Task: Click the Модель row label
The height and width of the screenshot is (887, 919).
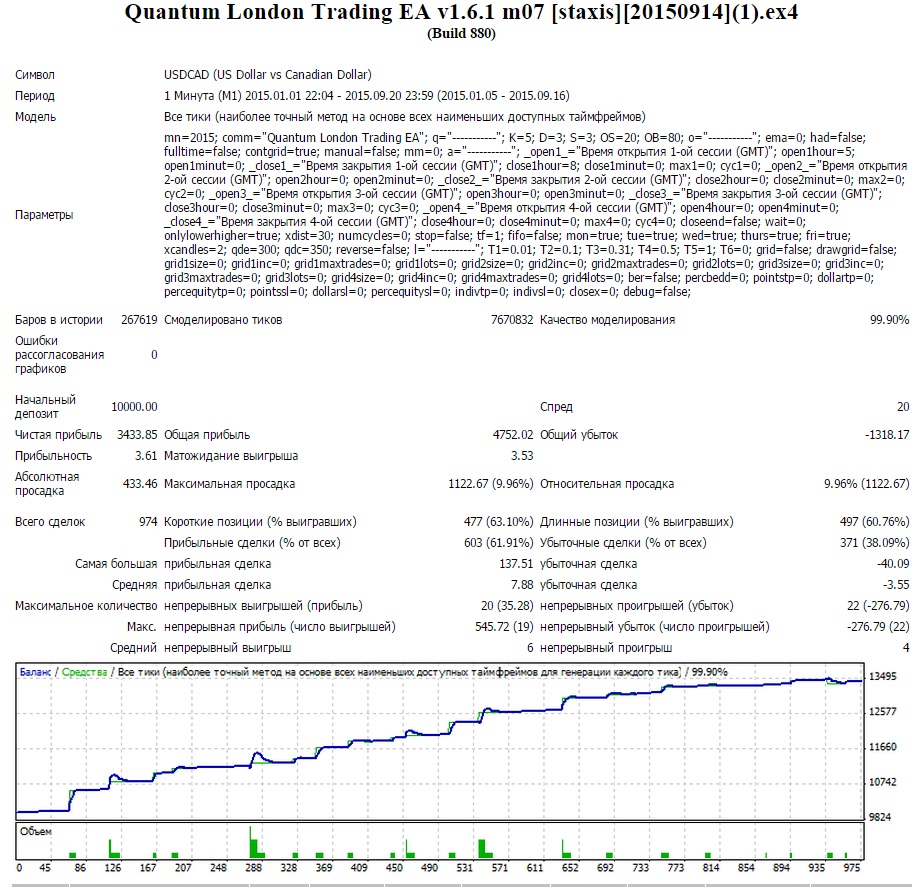Action: (x=35, y=117)
